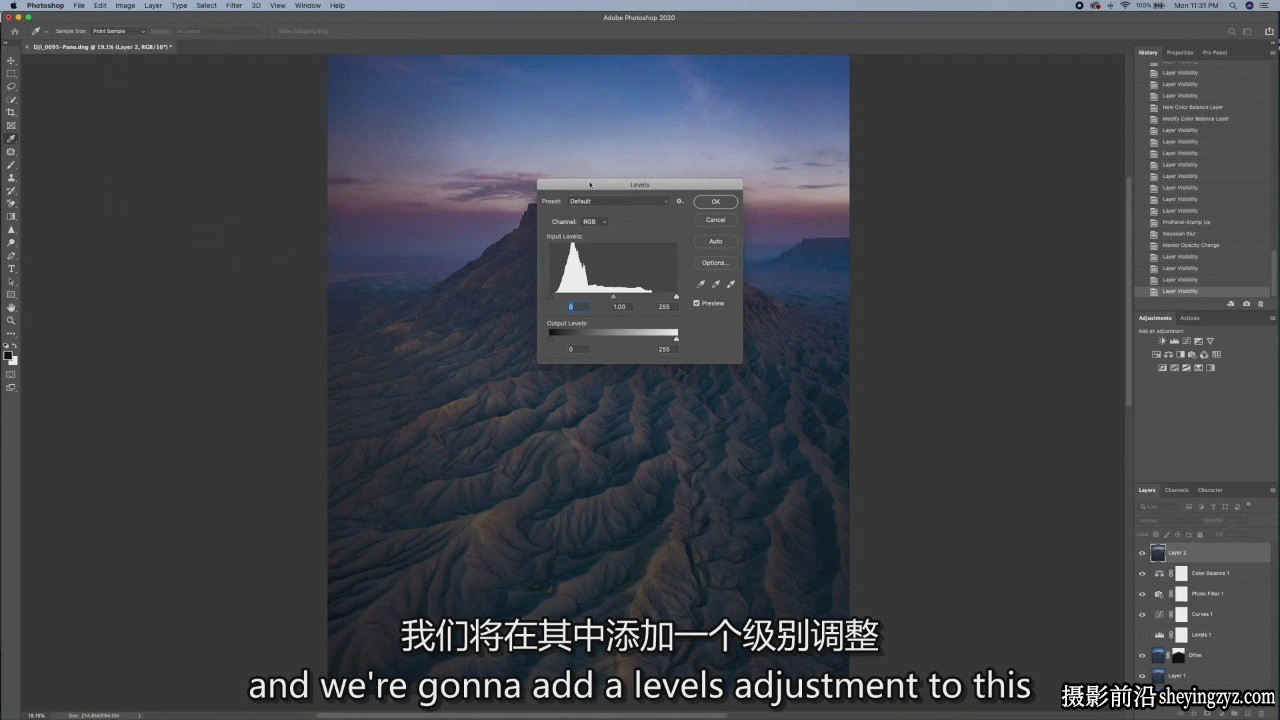Click the Home icon in options bar
The width and height of the screenshot is (1280, 720).
click(x=15, y=31)
